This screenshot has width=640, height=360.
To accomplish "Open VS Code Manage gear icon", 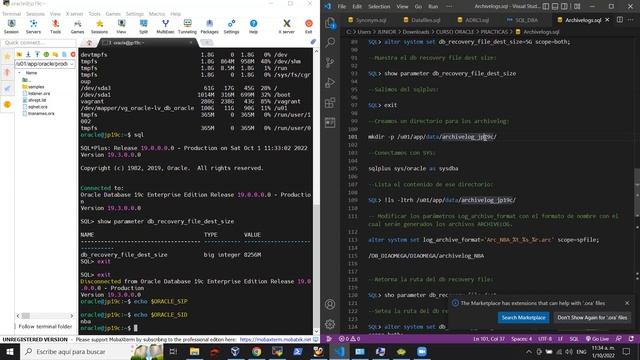I will (x=330, y=324).
